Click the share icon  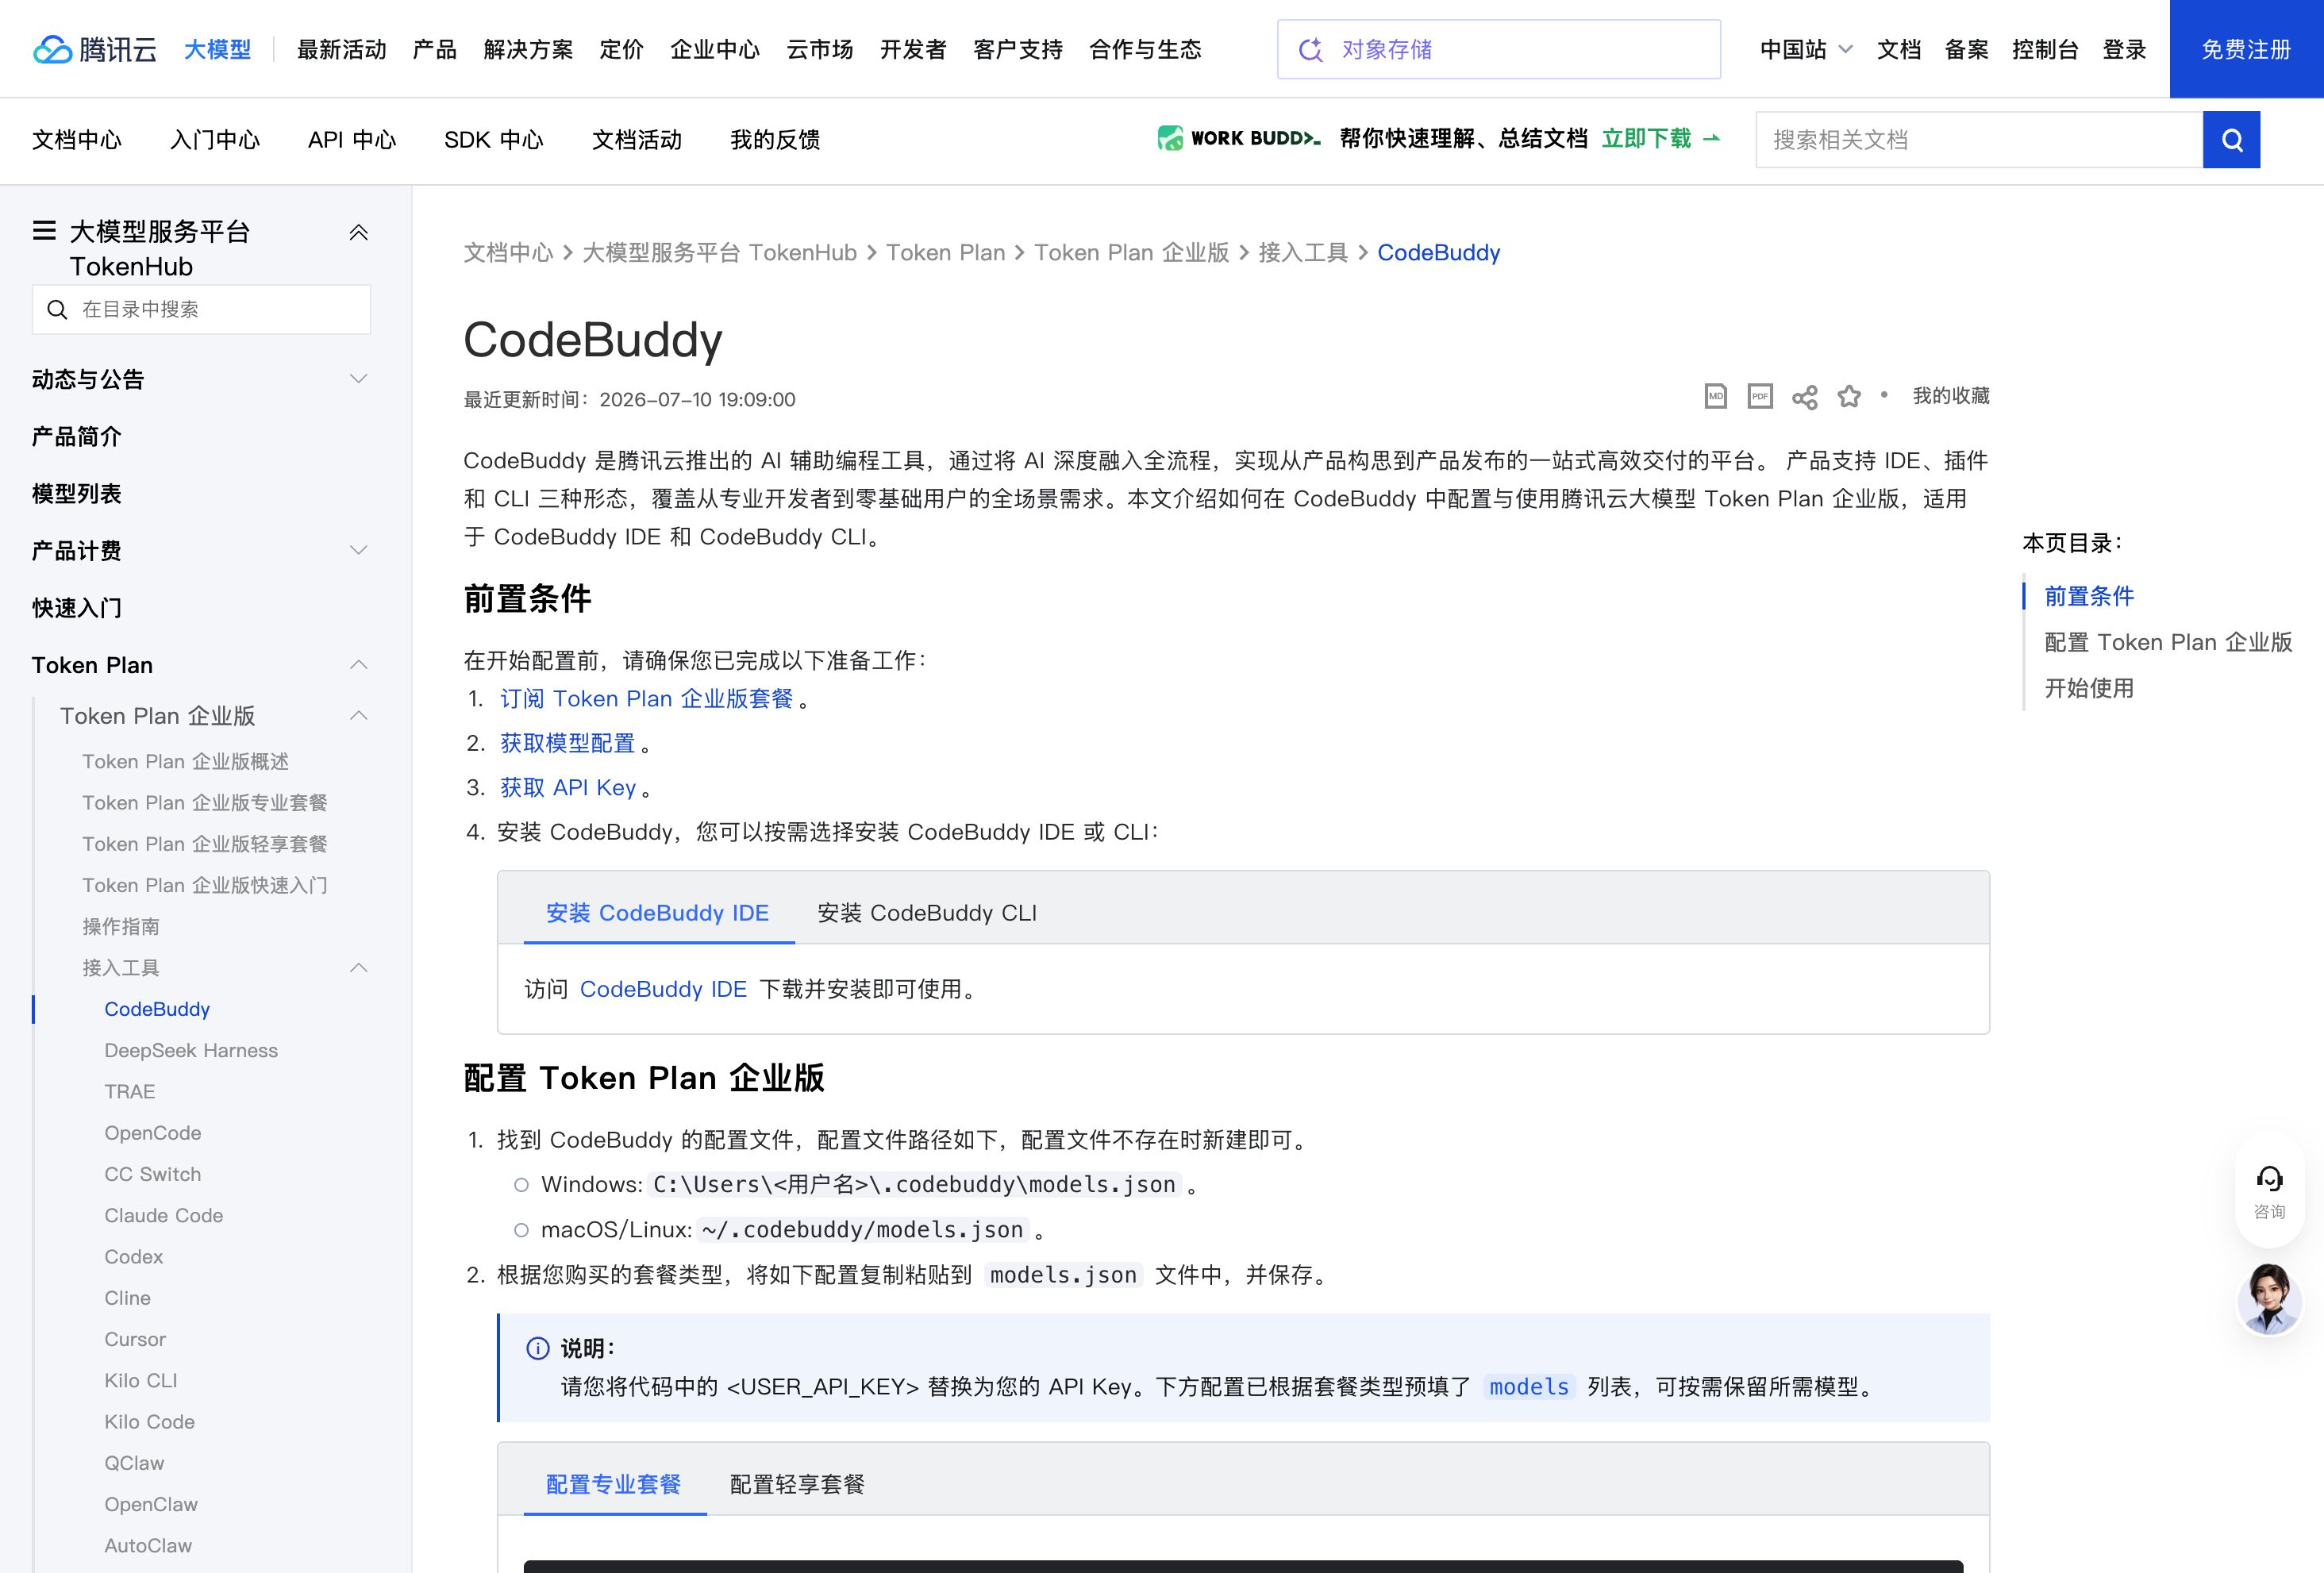coord(1805,397)
